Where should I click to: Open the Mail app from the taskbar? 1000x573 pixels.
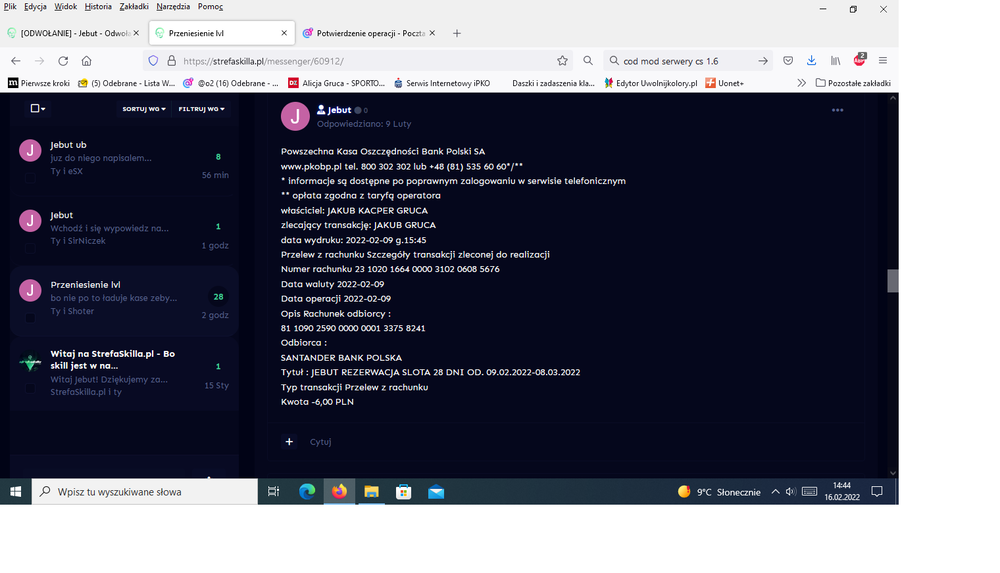436,491
